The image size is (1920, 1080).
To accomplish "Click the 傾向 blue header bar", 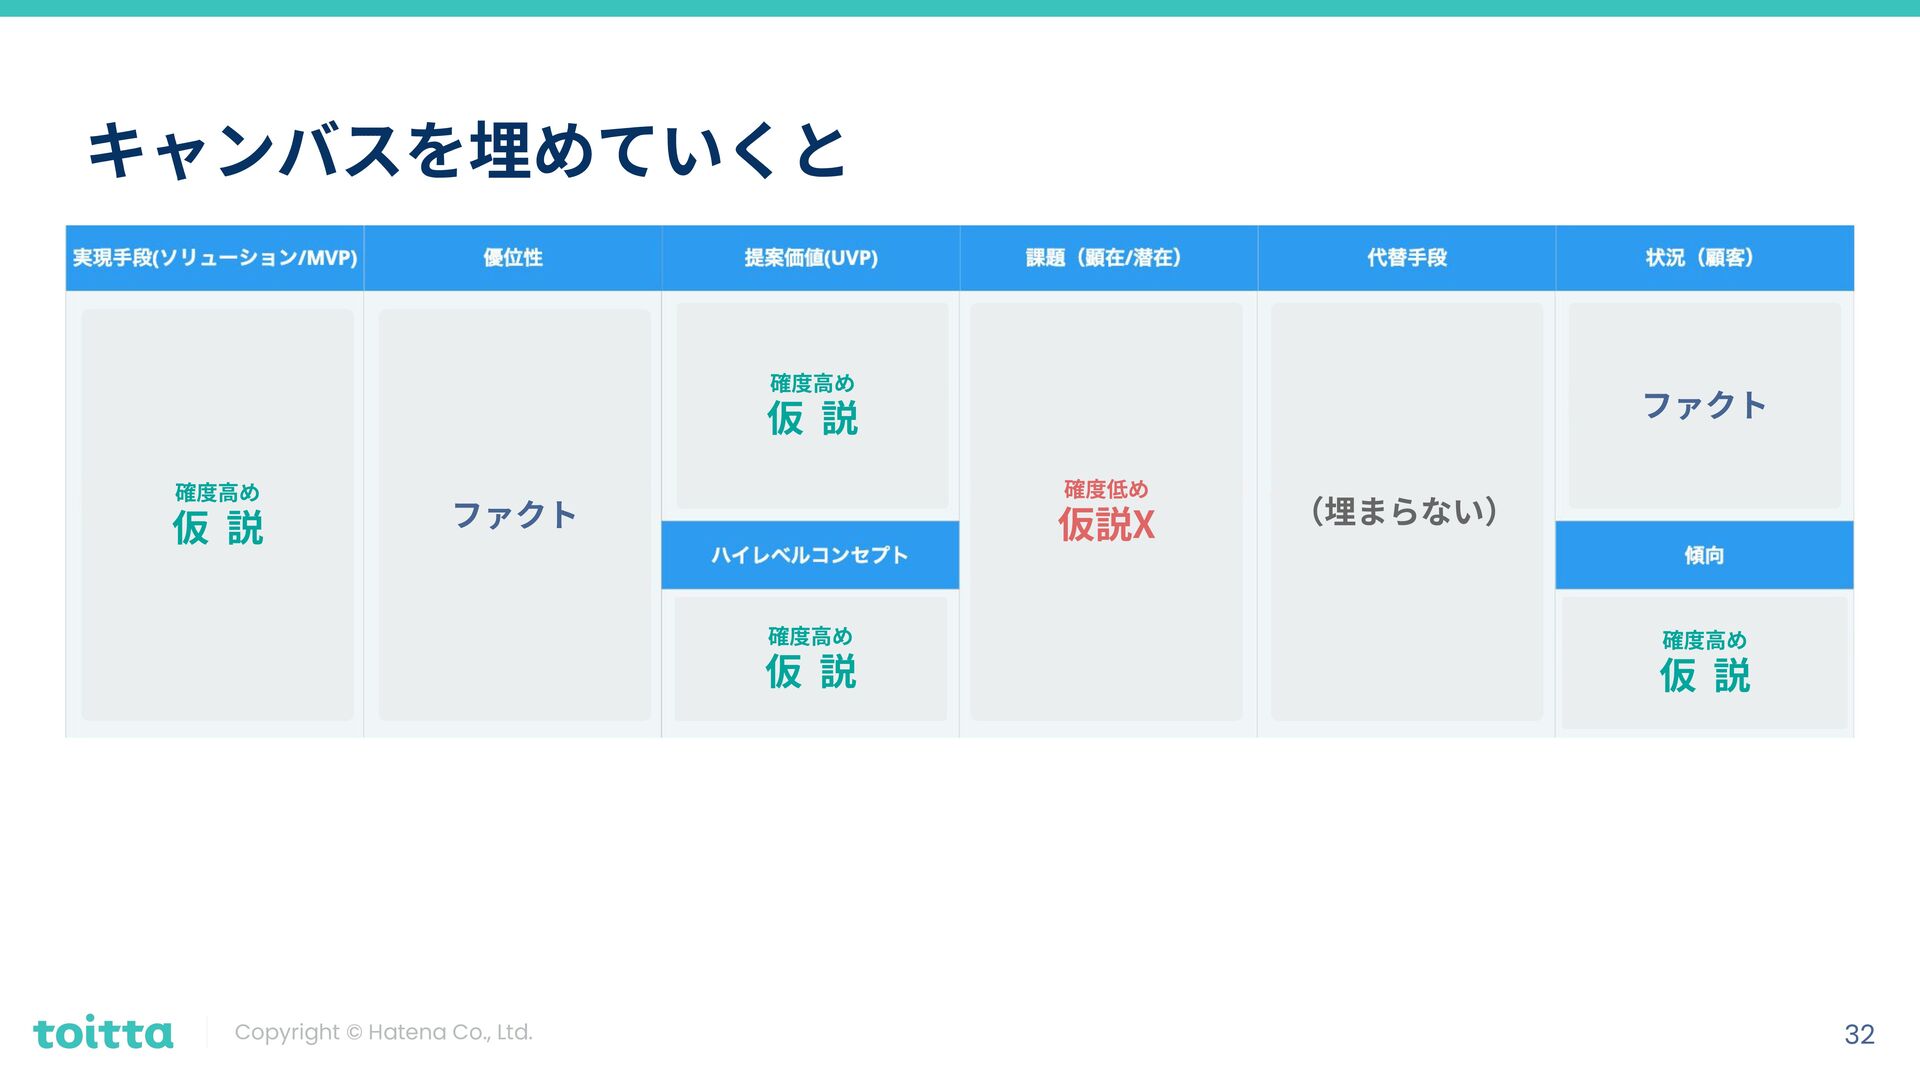I will 1704,555.
